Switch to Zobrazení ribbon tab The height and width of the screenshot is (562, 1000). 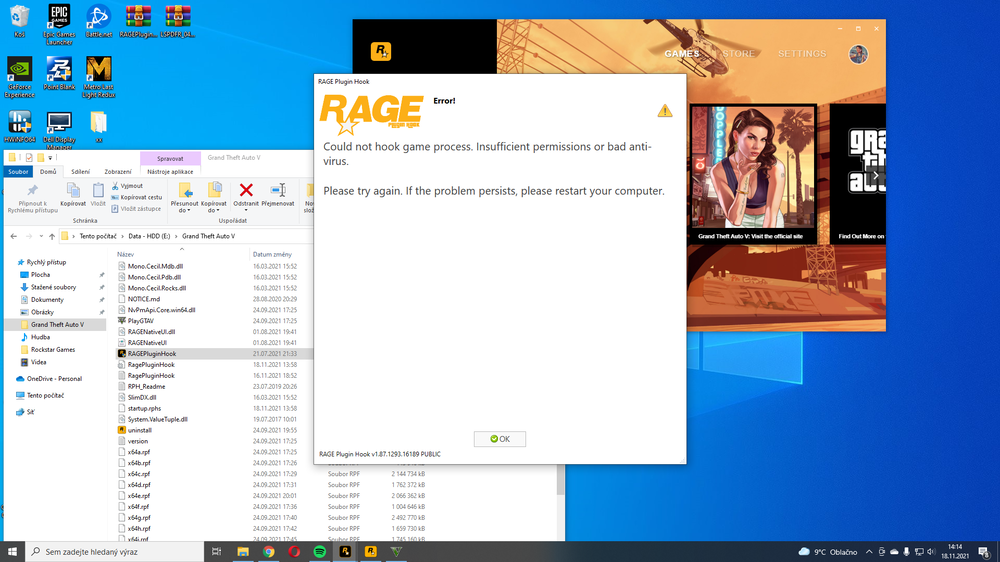pos(117,172)
